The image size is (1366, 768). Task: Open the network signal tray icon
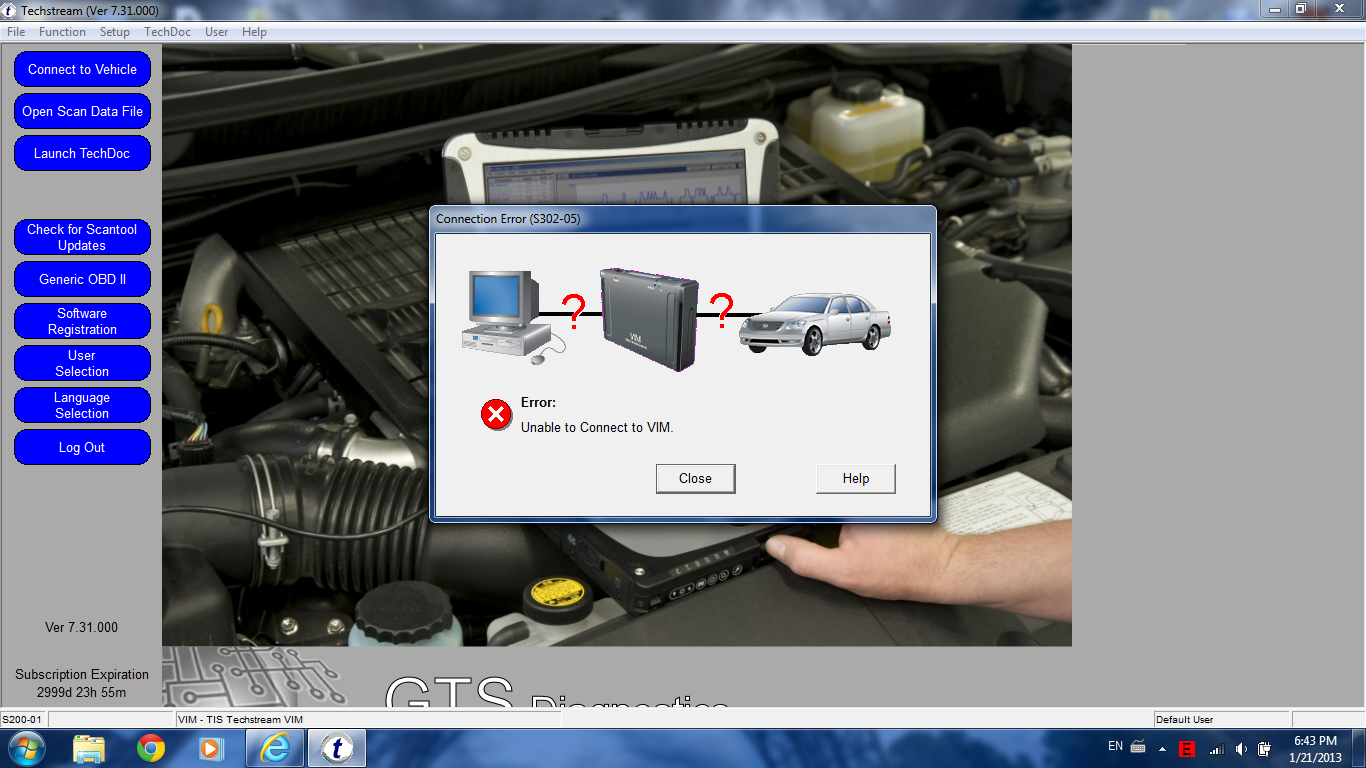pos(1216,749)
